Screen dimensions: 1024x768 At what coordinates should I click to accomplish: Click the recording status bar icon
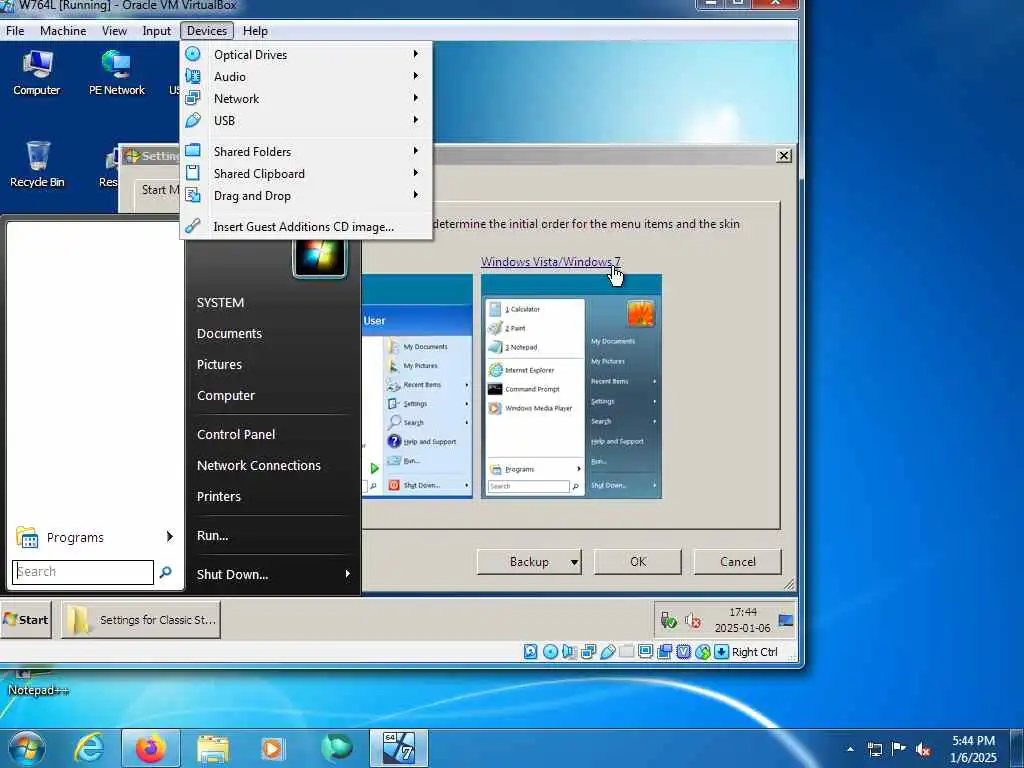pos(664,651)
